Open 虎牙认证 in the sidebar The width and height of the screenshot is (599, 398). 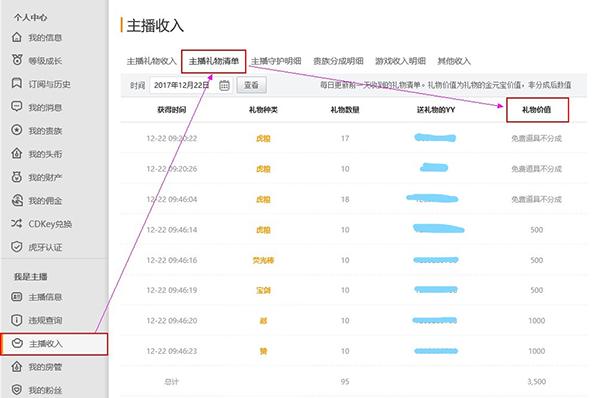tap(45, 247)
